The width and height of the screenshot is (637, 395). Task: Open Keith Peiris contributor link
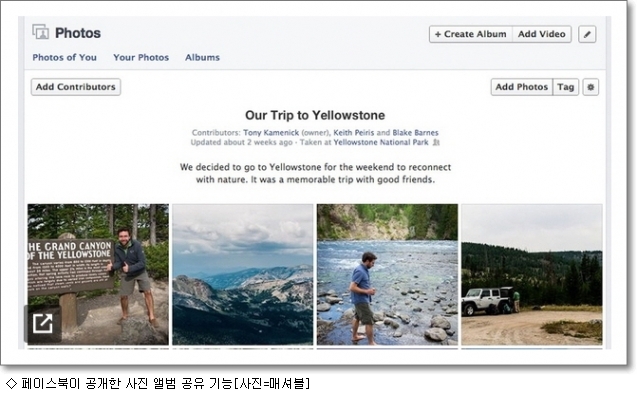click(354, 132)
